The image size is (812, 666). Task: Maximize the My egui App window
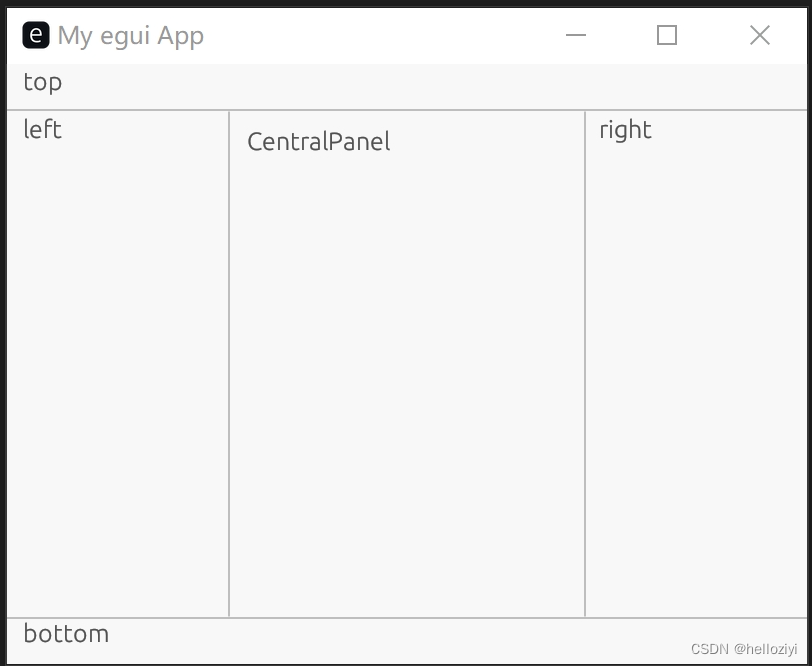click(667, 34)
